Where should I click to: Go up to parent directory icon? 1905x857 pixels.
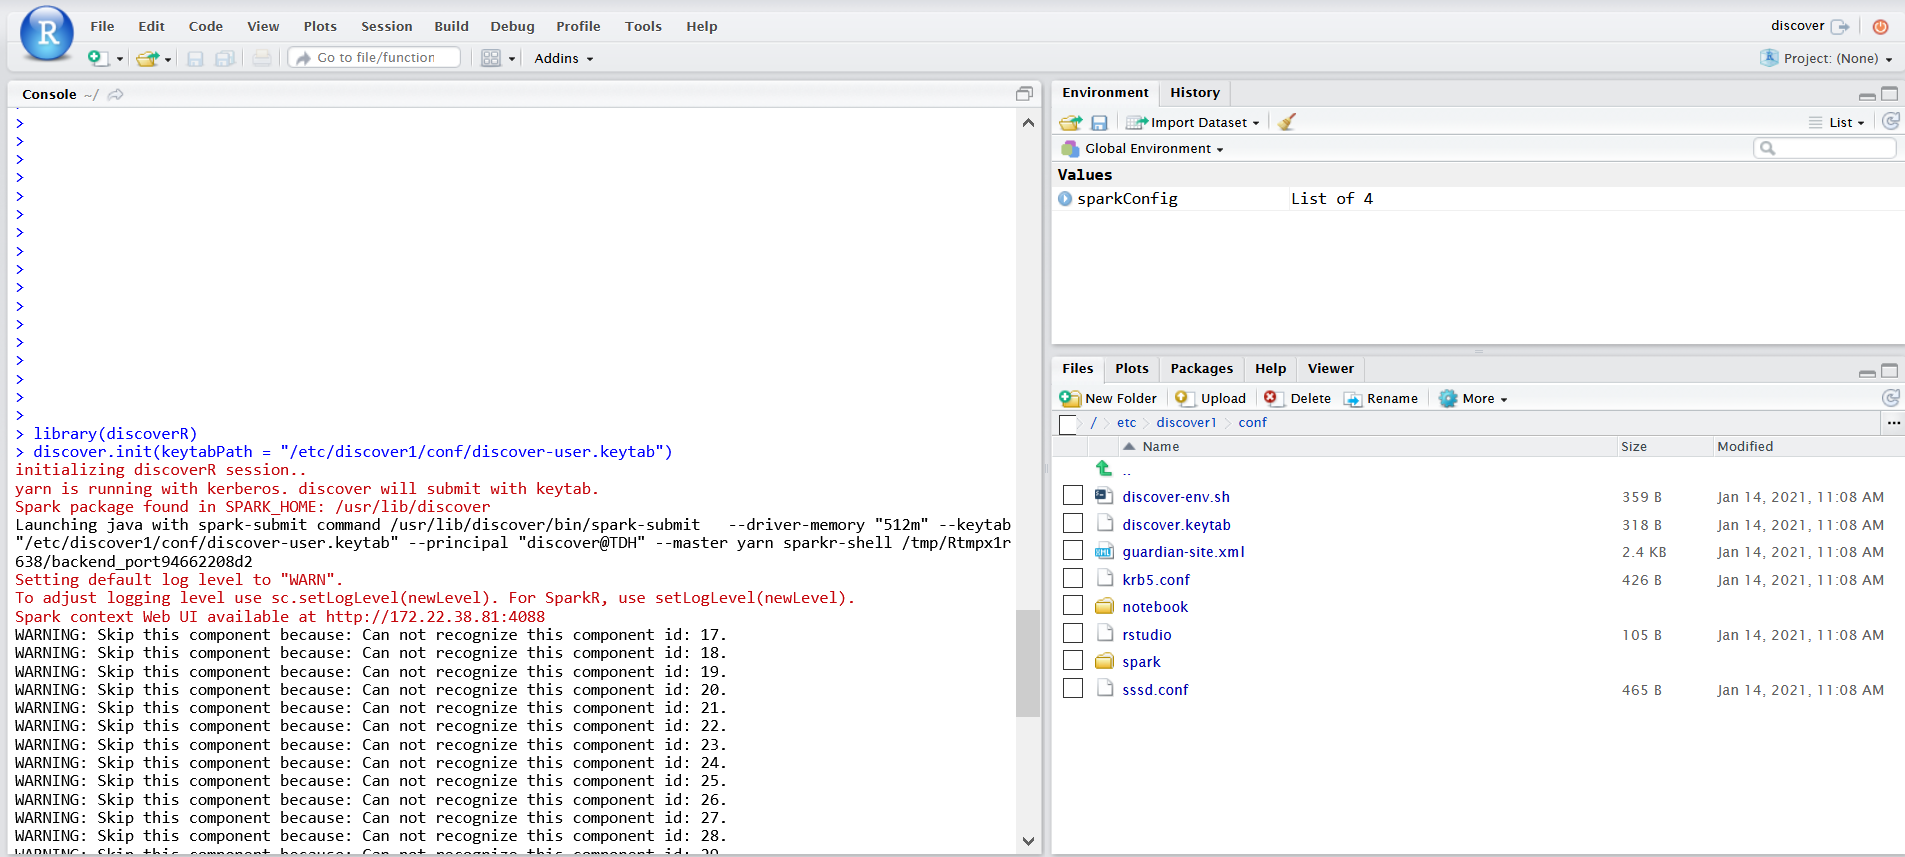point(1104,468)
